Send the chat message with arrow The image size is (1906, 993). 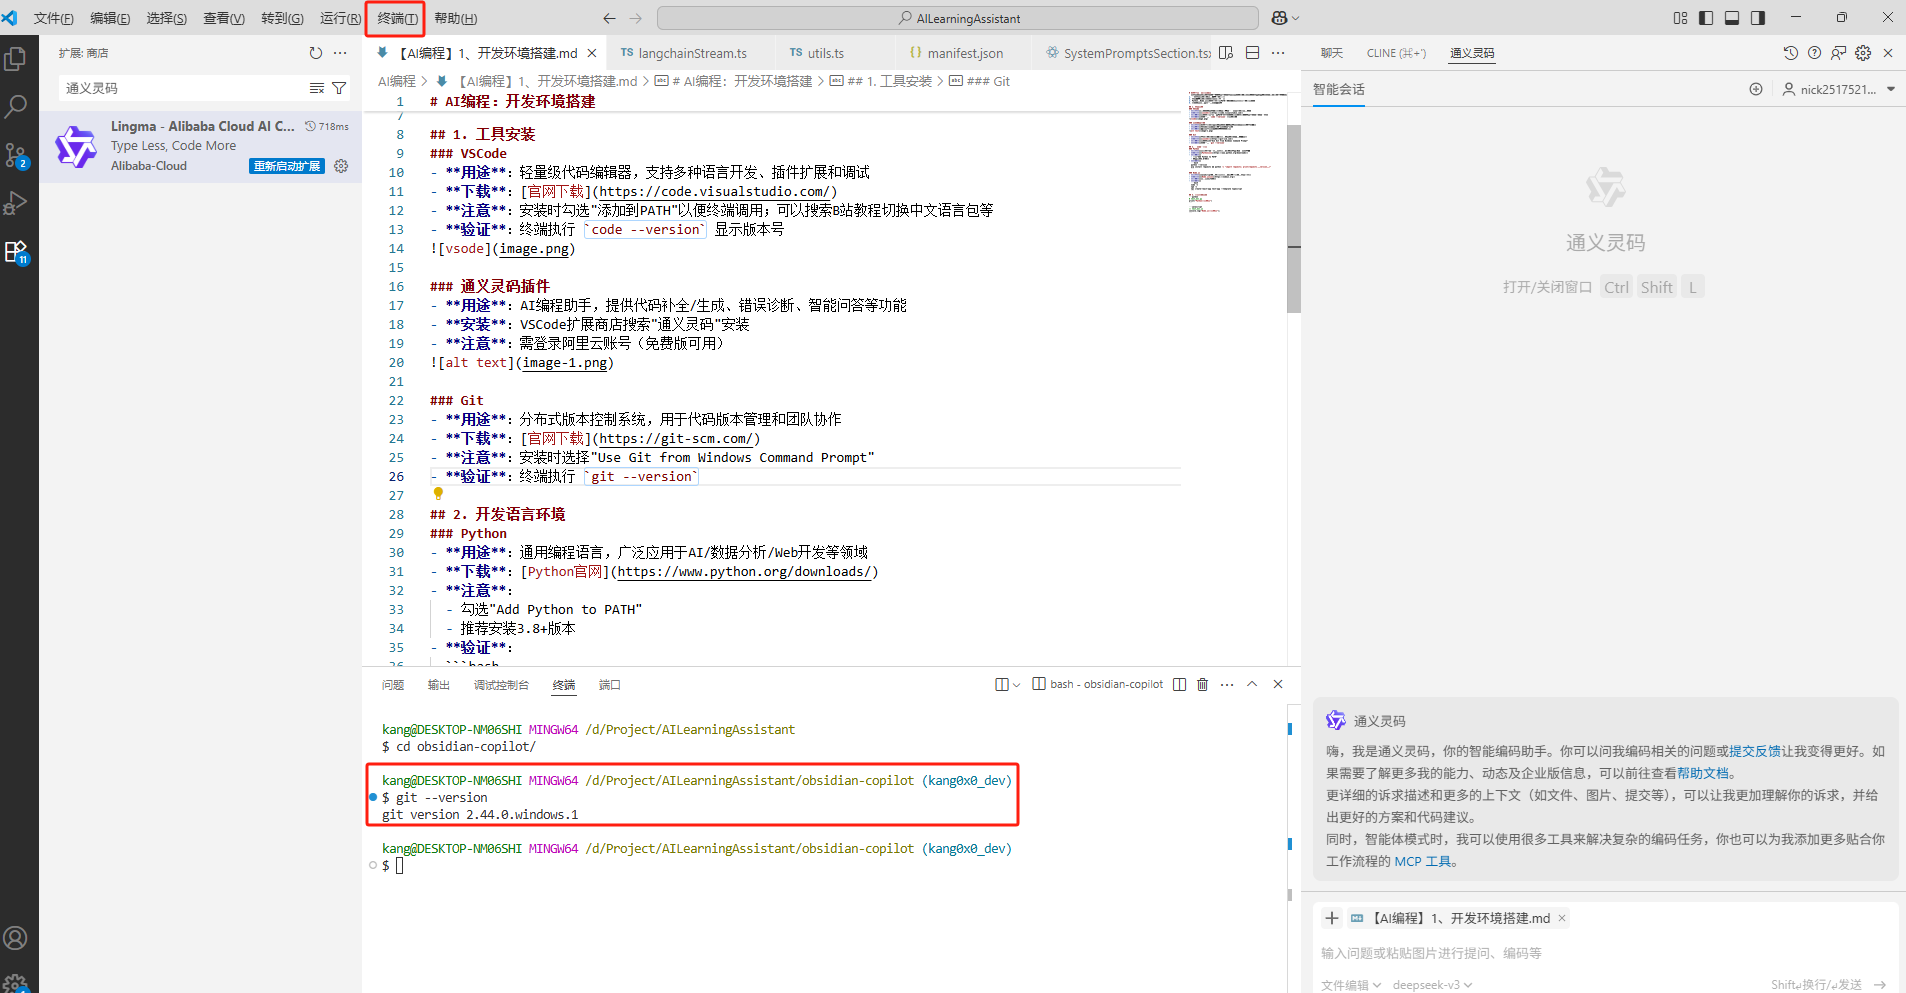click(1880, 985)
